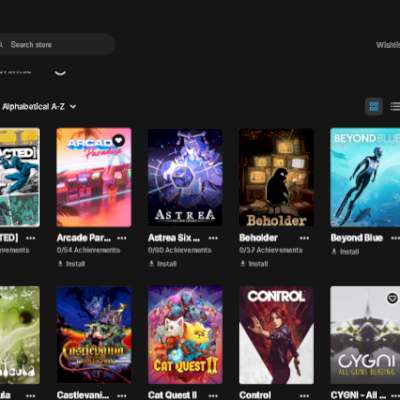Click 0/37 Achievements text
The image size is (400, 400).
coord(271,250)
